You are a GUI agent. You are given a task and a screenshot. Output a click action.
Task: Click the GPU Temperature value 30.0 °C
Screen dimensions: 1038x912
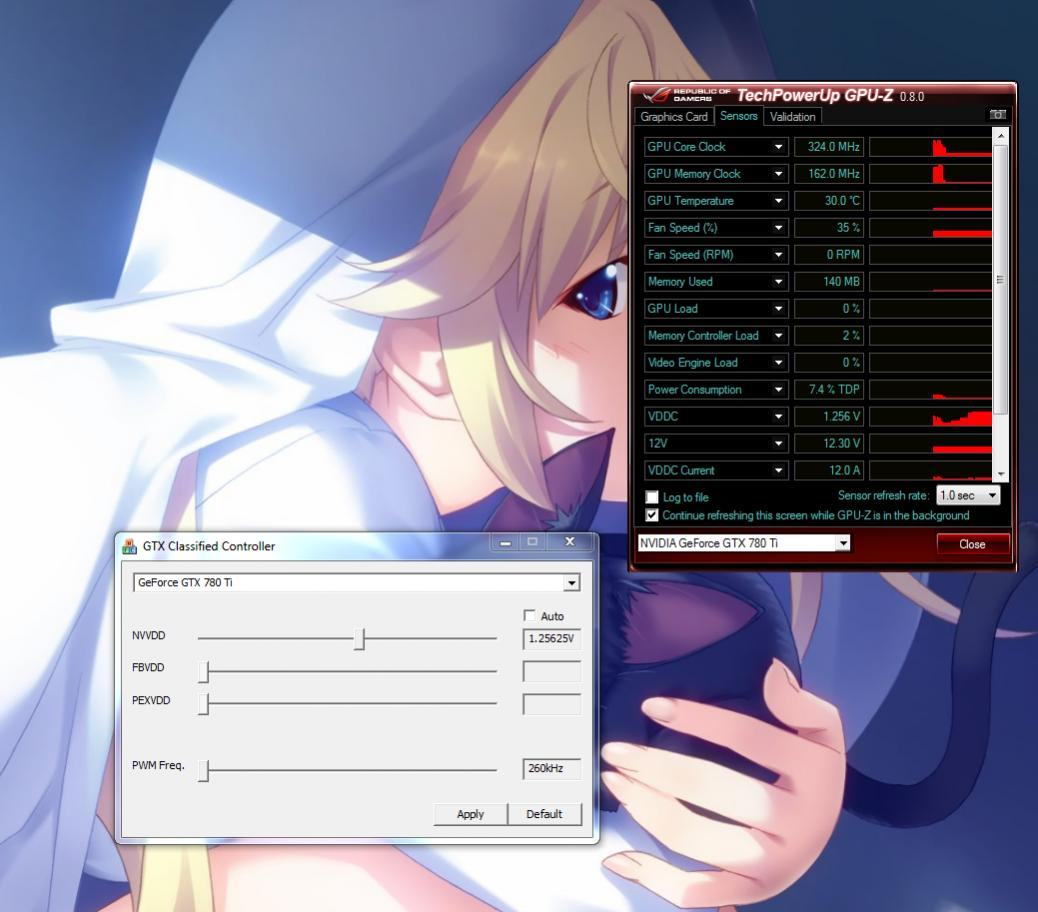tap(829, 201)
